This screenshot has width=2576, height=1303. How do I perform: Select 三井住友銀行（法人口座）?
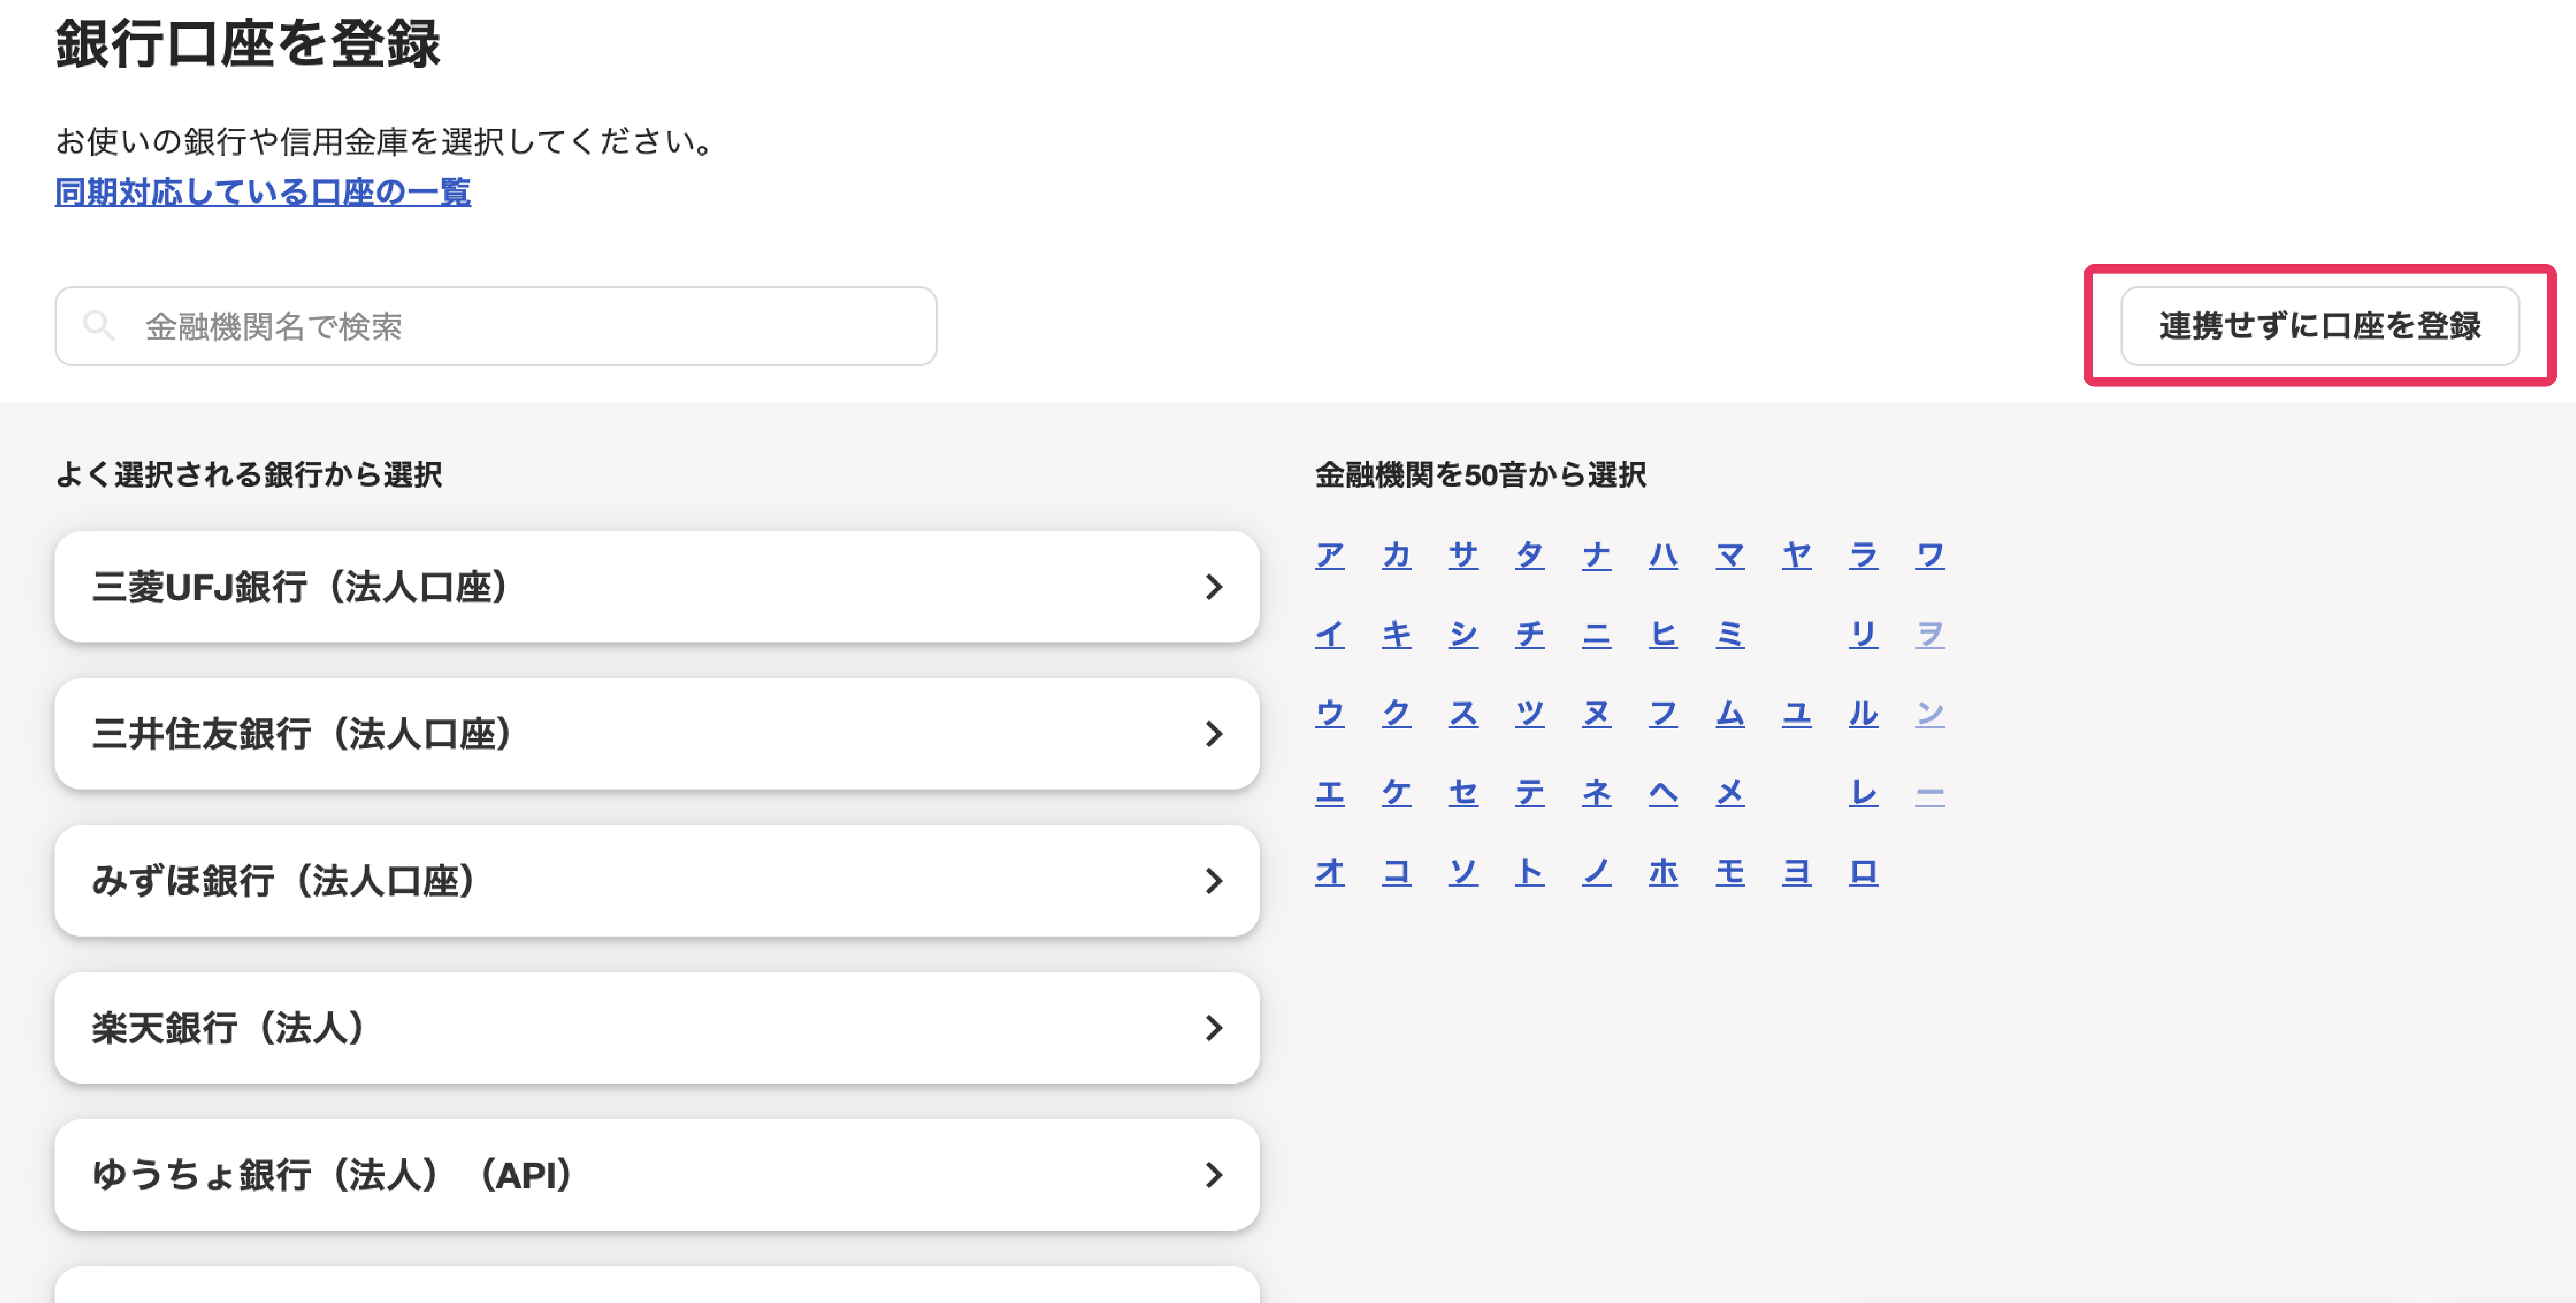point(657,734)
